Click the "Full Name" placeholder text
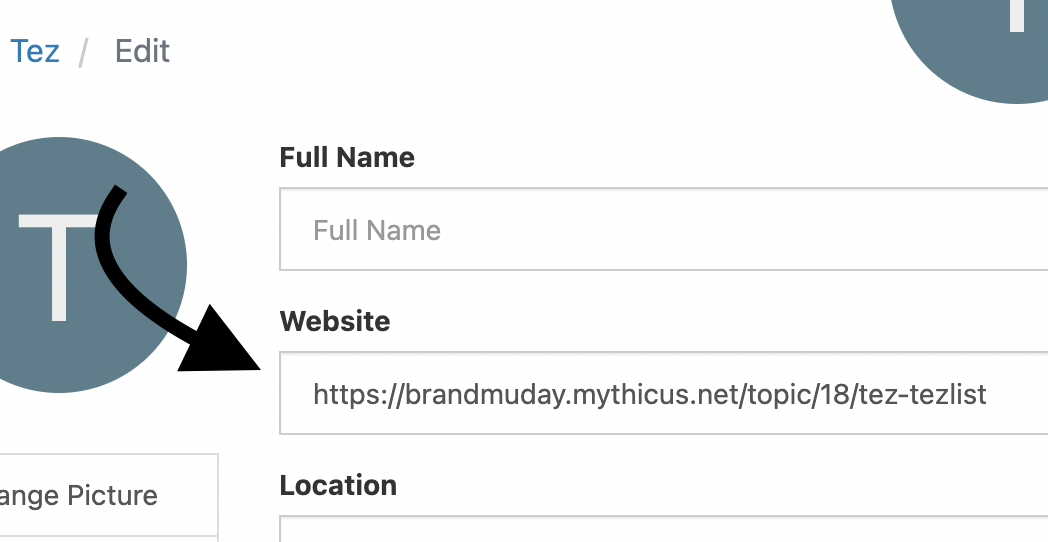Screen dimensions: 1048x542 (x=377, y=230)
